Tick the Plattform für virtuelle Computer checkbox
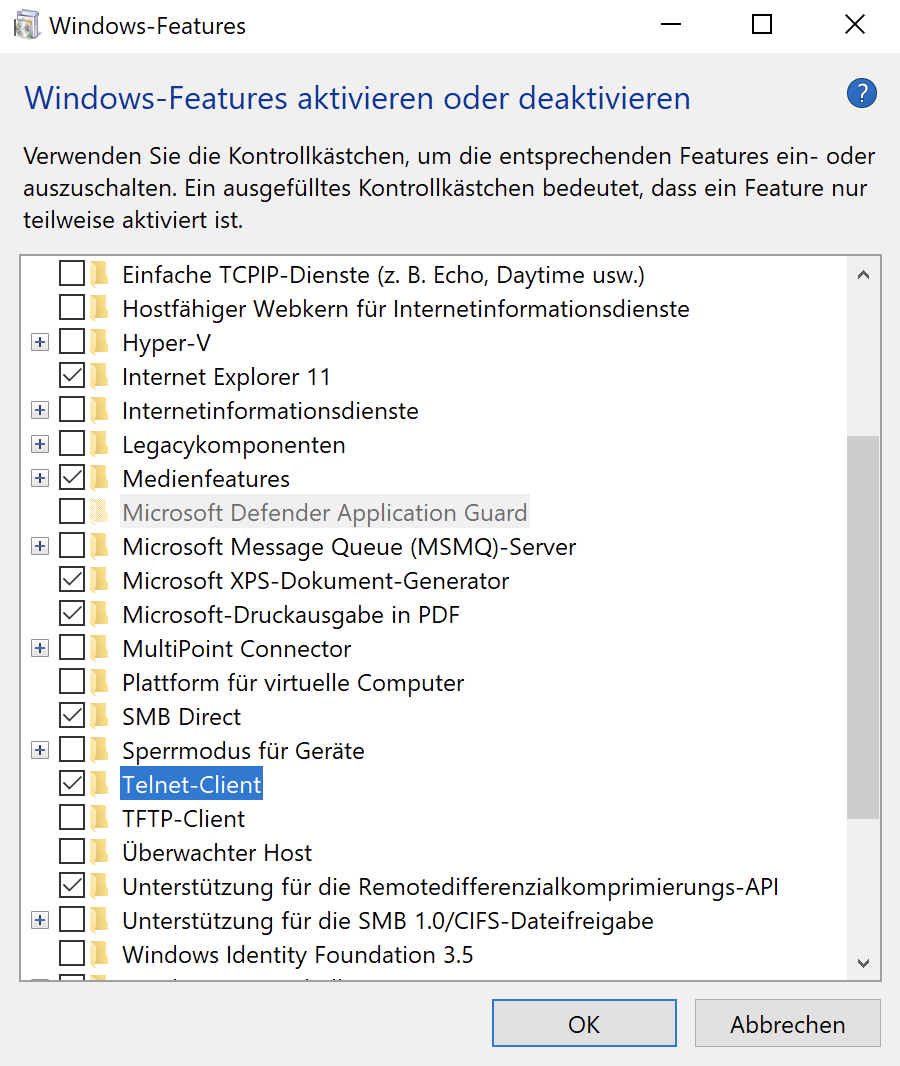900x1066 pixels. 72,681
